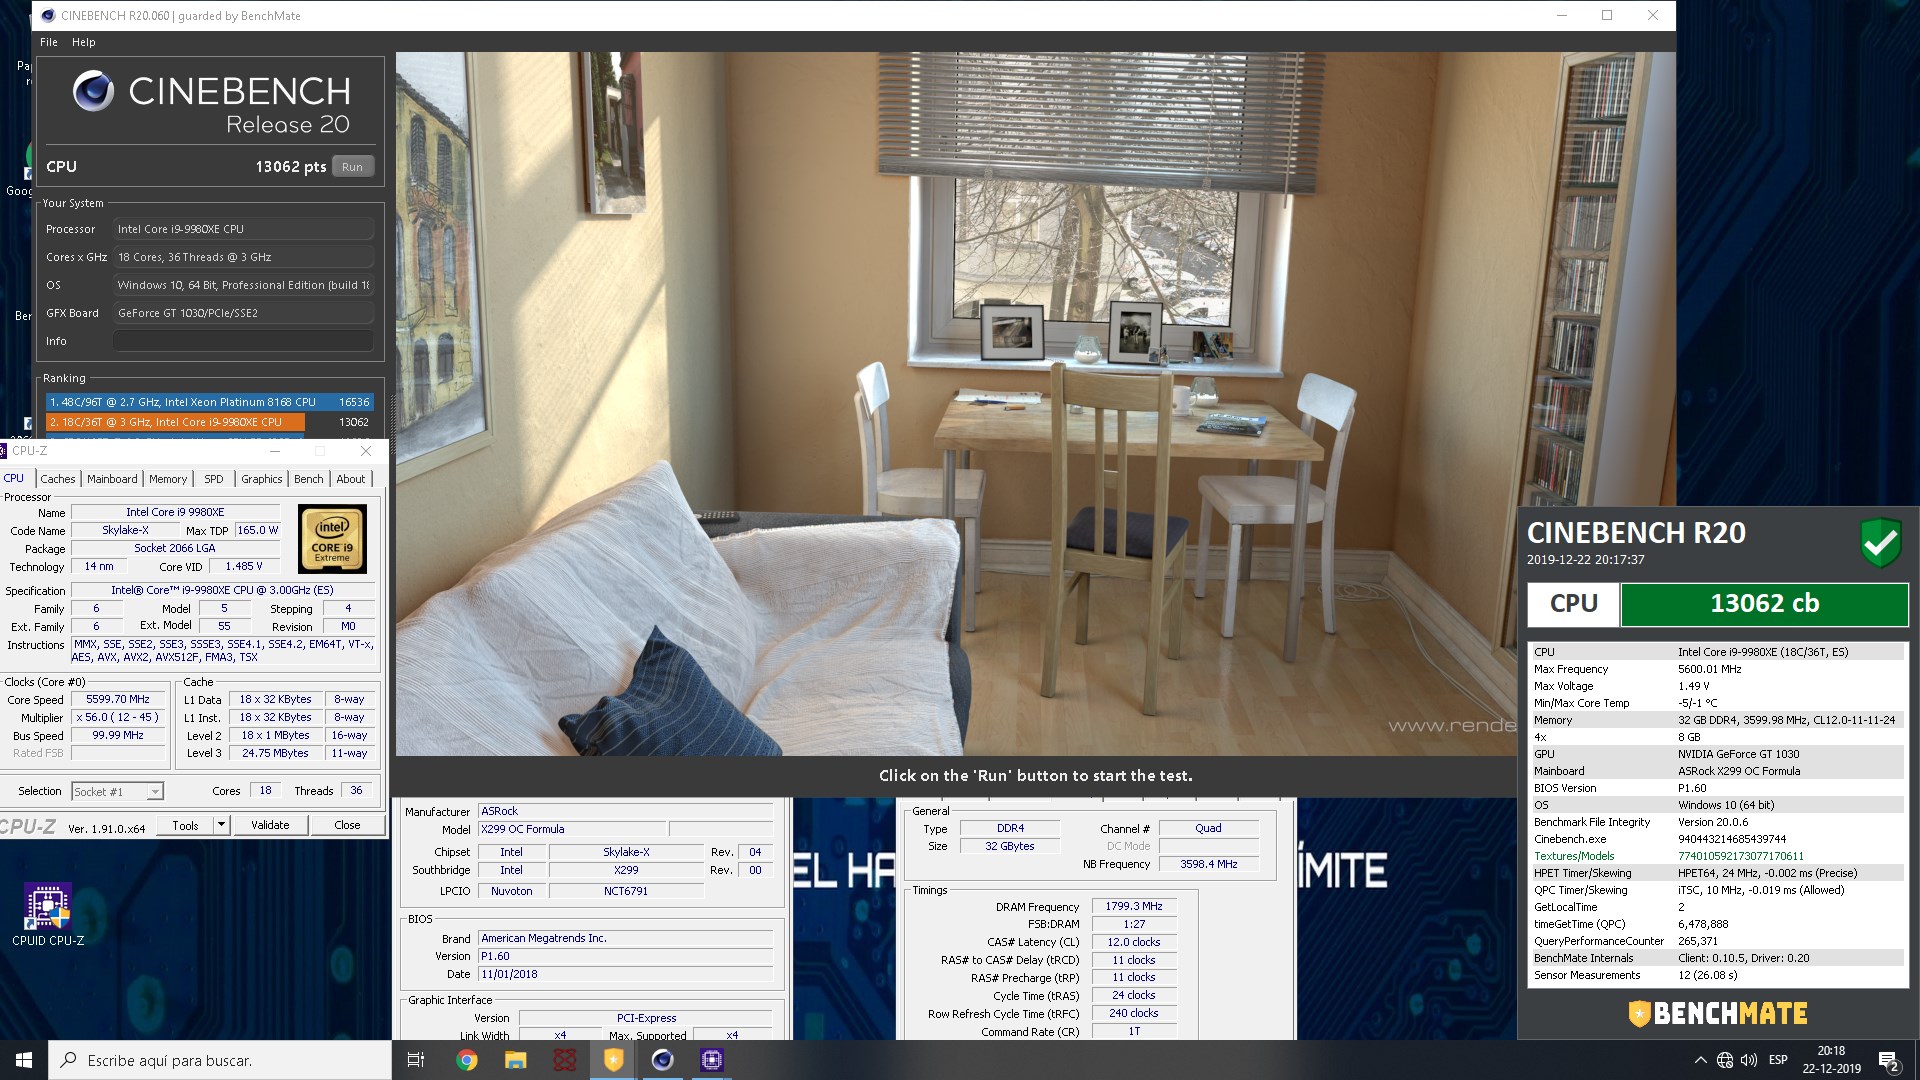Click the BenchMate logo at panel bottom
The height and width of the screenshot is (1080, 1920).
point(1718,1013)
